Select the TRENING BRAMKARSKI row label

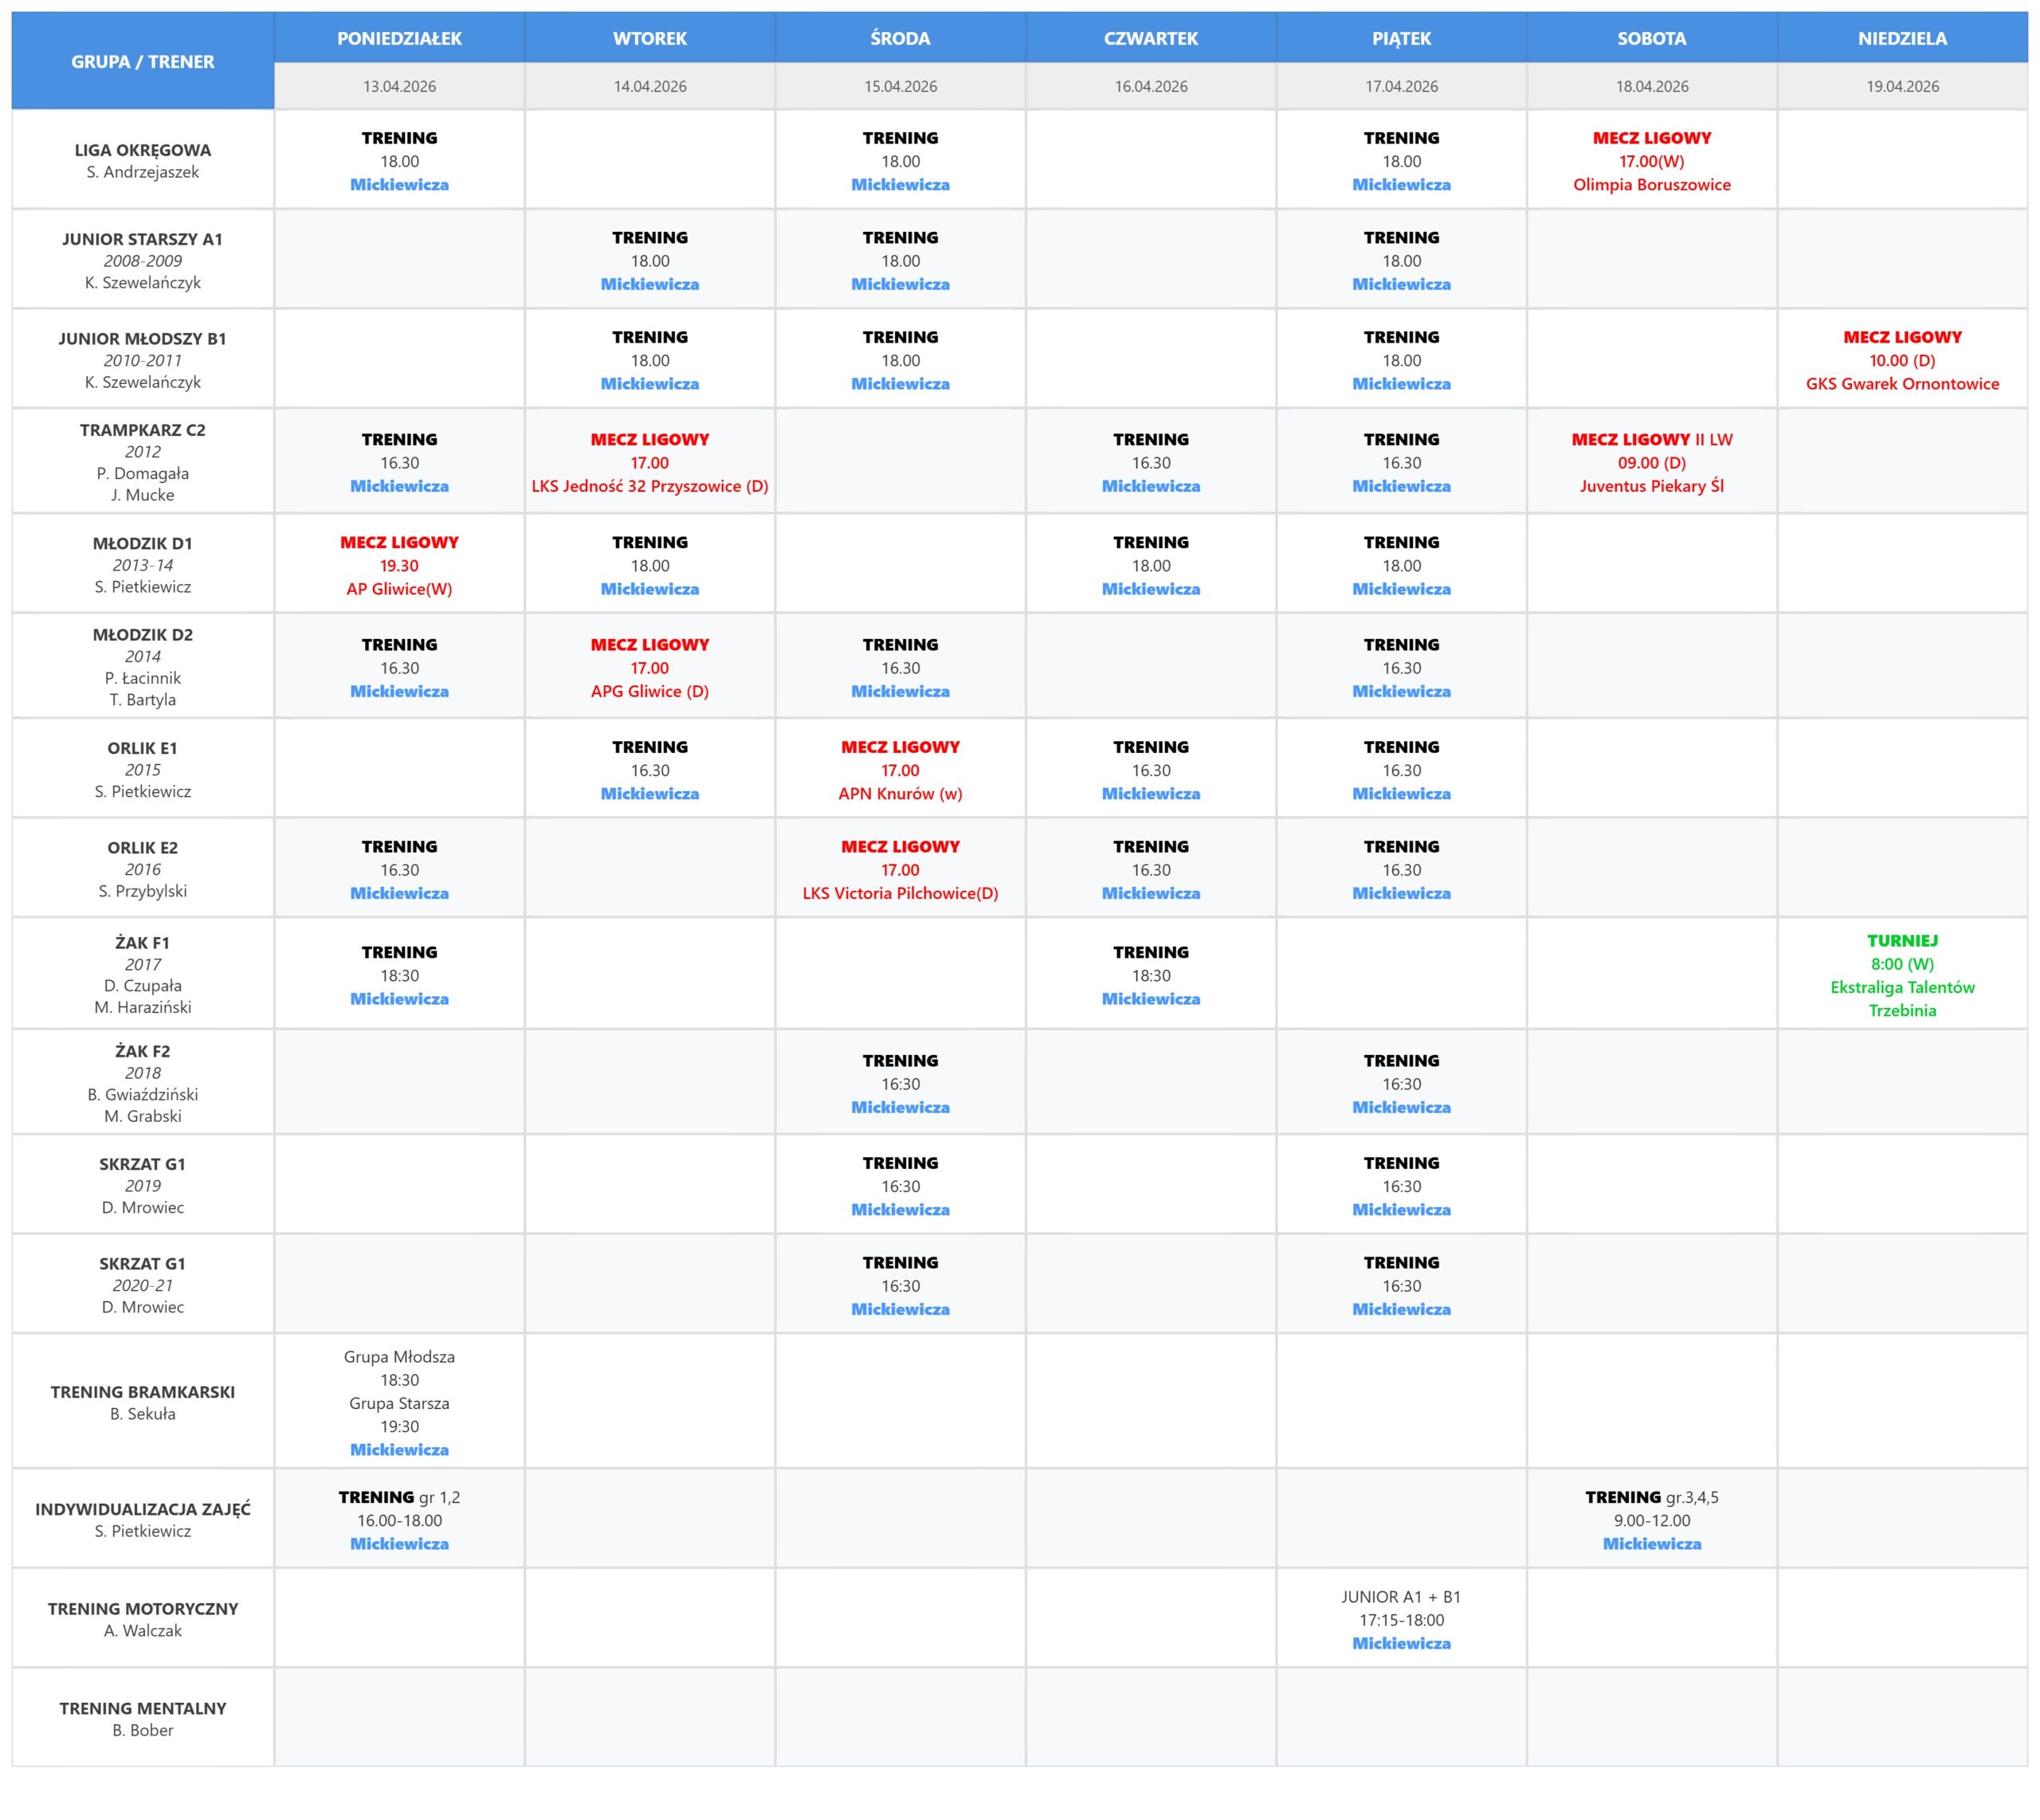[142, 1391]
